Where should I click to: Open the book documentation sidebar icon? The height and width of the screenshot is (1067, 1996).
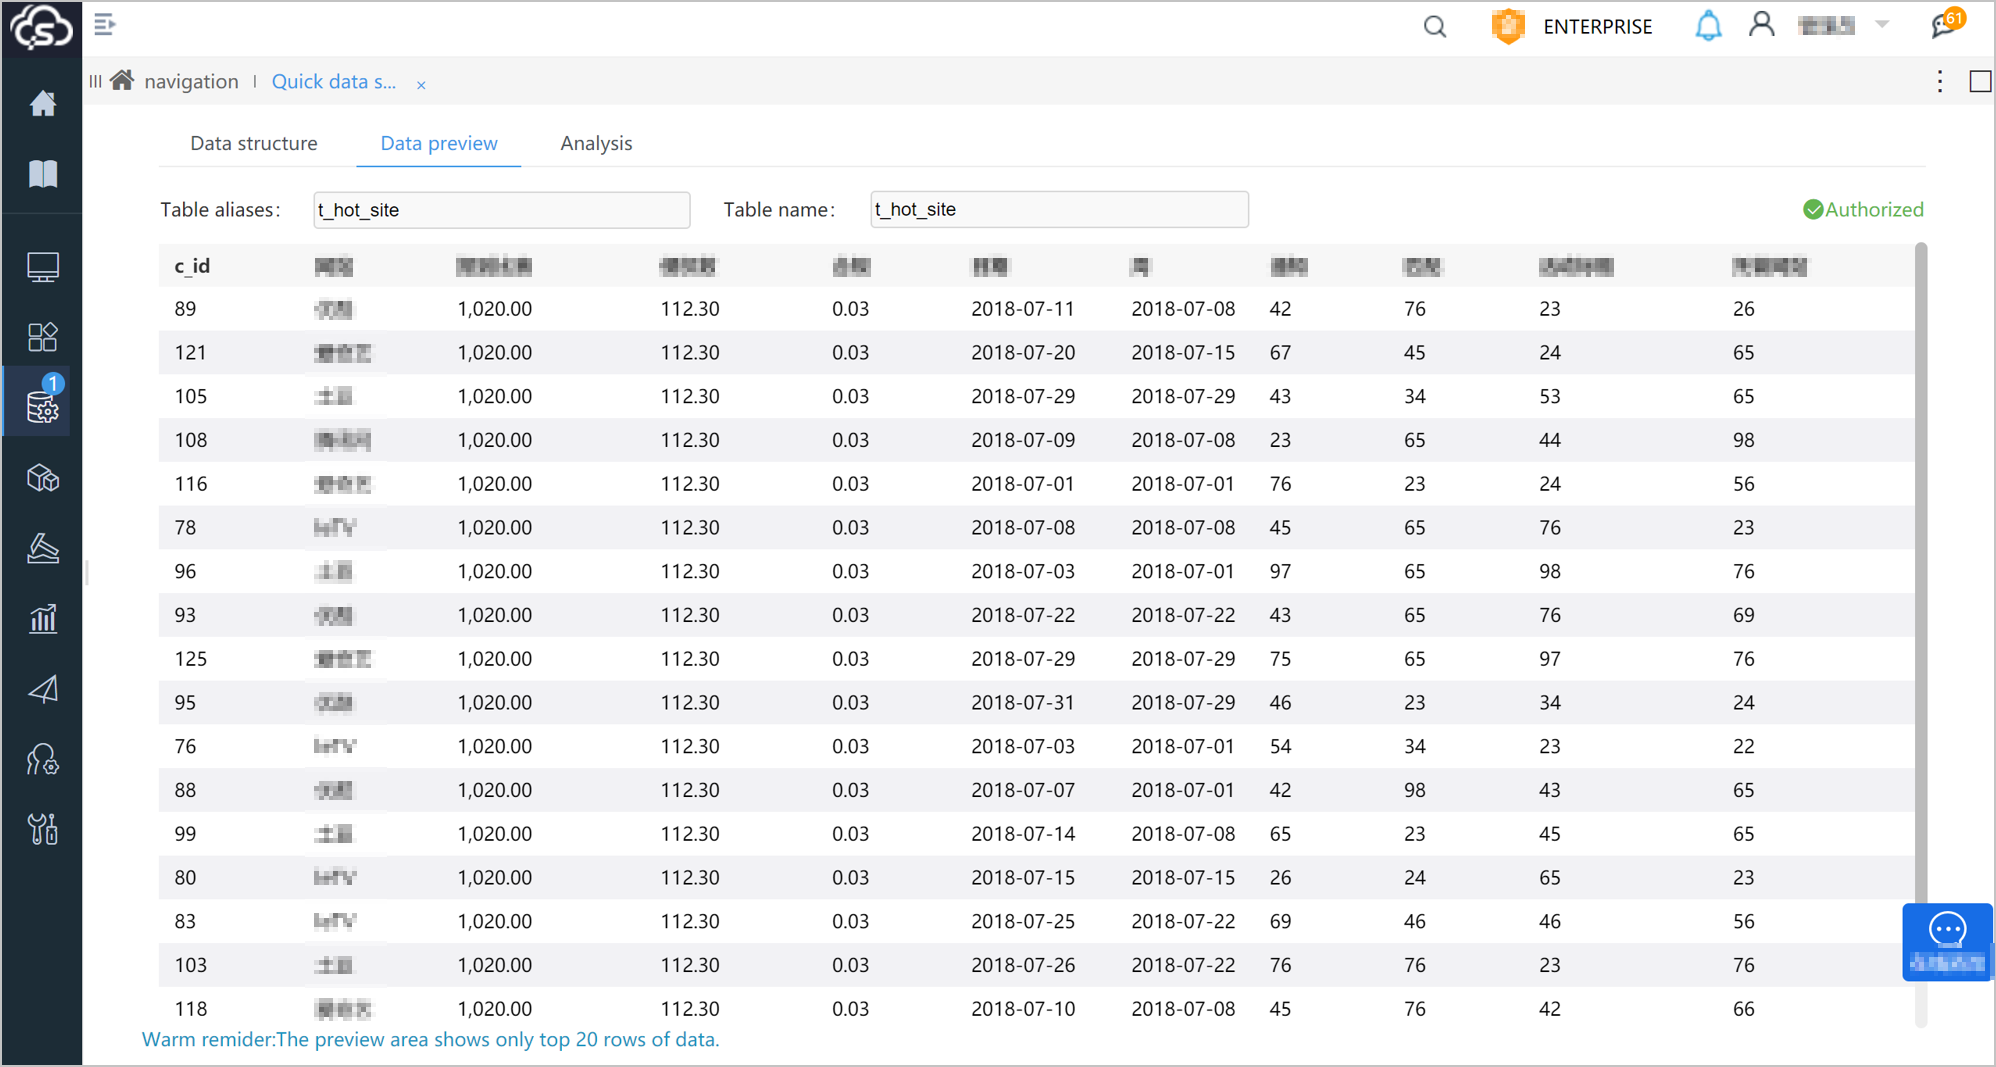point(42,174)
